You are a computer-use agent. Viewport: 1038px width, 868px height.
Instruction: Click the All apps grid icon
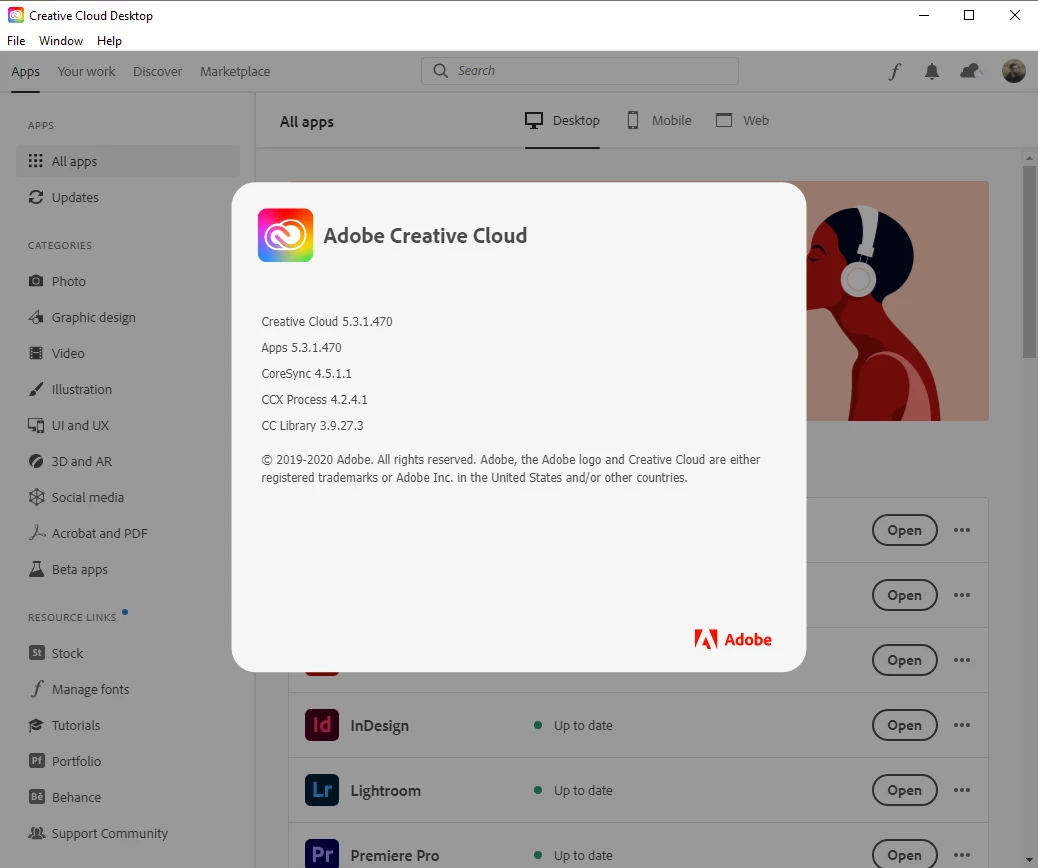click(36, 161)
